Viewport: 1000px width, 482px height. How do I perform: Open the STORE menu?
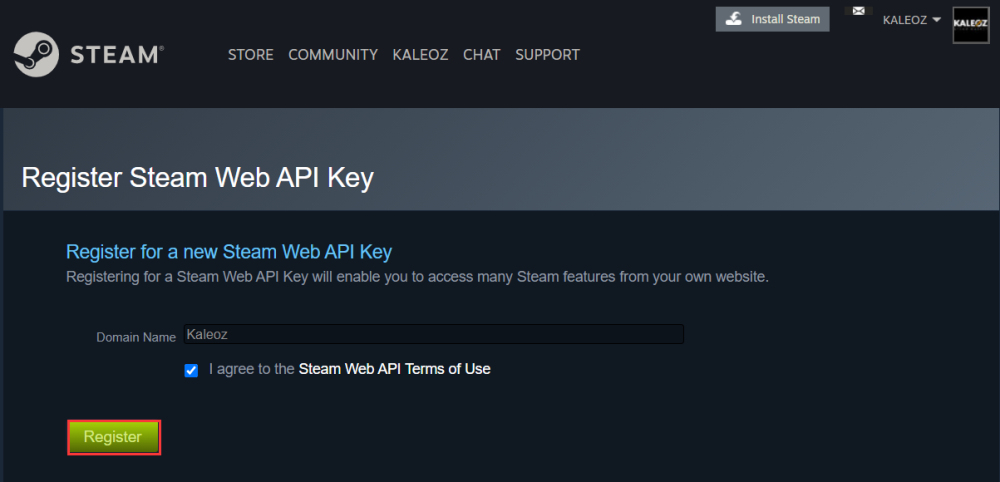[x=250, y=55]
